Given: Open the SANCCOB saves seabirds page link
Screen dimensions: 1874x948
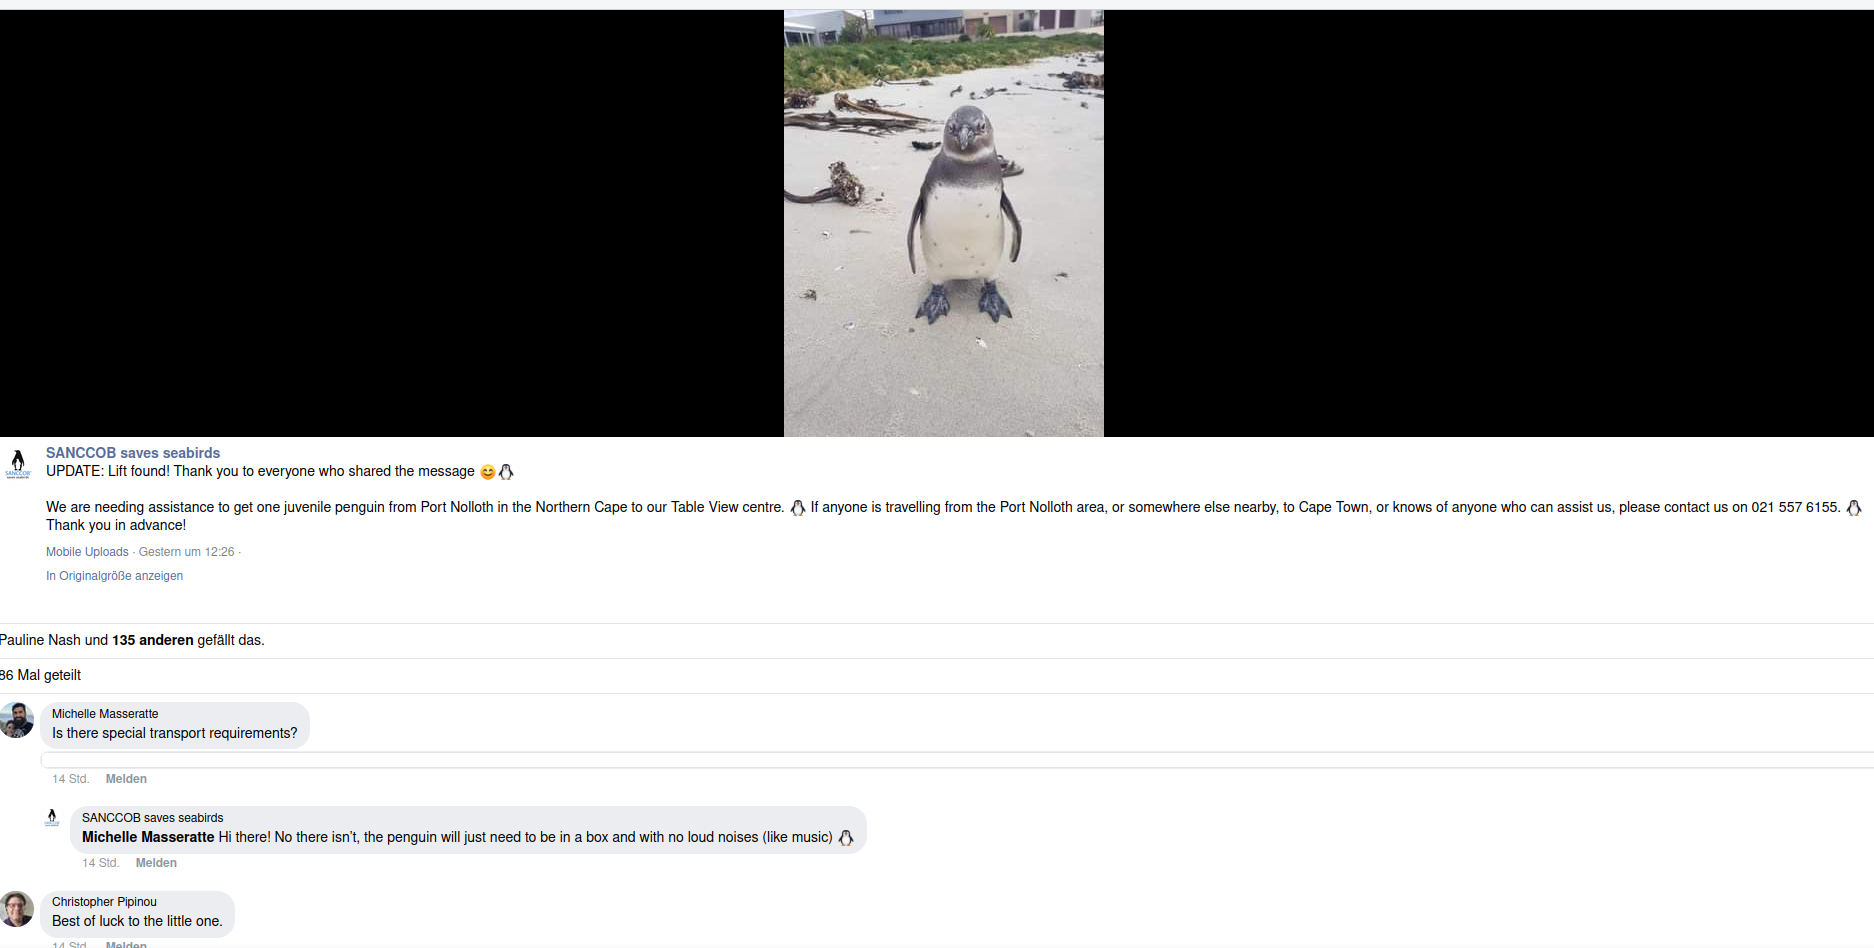Looking at the screenshot, I should pyautogui.click(x=133, y=453).
